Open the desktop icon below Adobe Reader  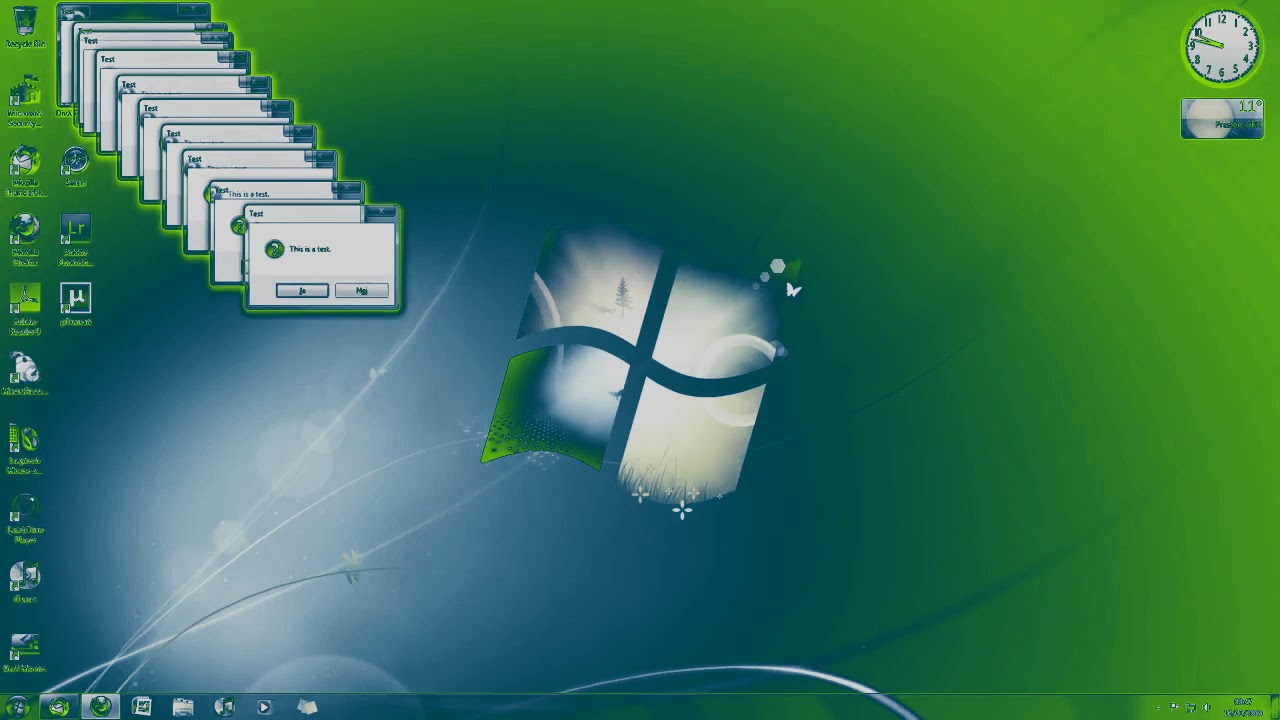coord(25,375)
